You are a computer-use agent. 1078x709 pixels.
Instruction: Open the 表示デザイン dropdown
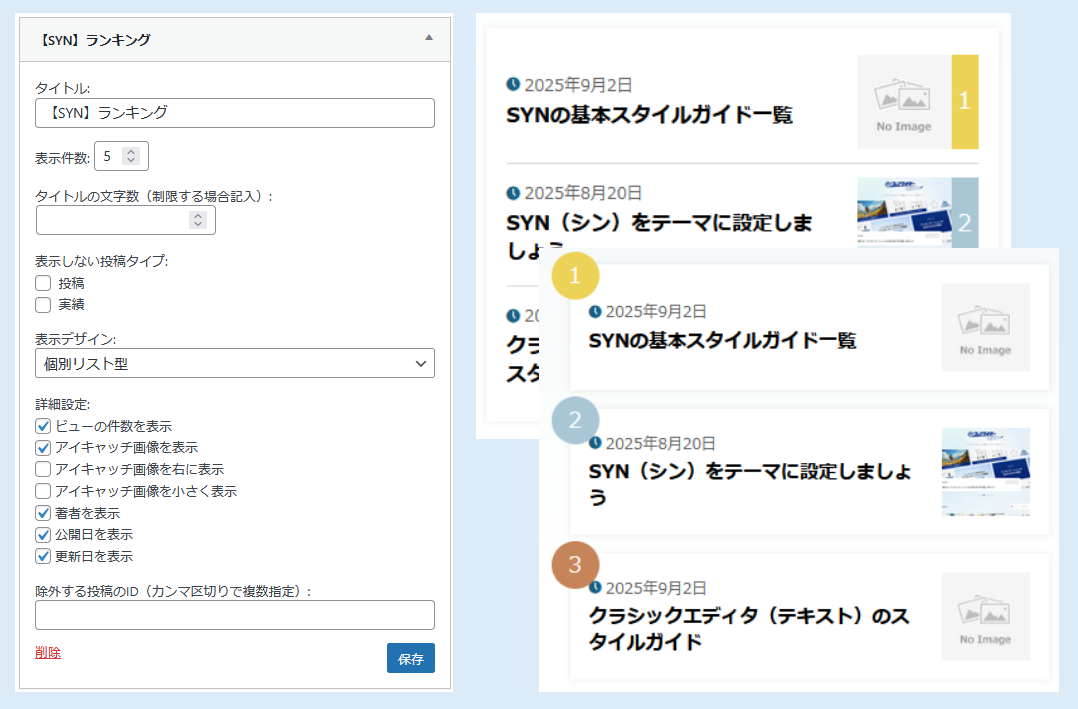coord(234,363)
